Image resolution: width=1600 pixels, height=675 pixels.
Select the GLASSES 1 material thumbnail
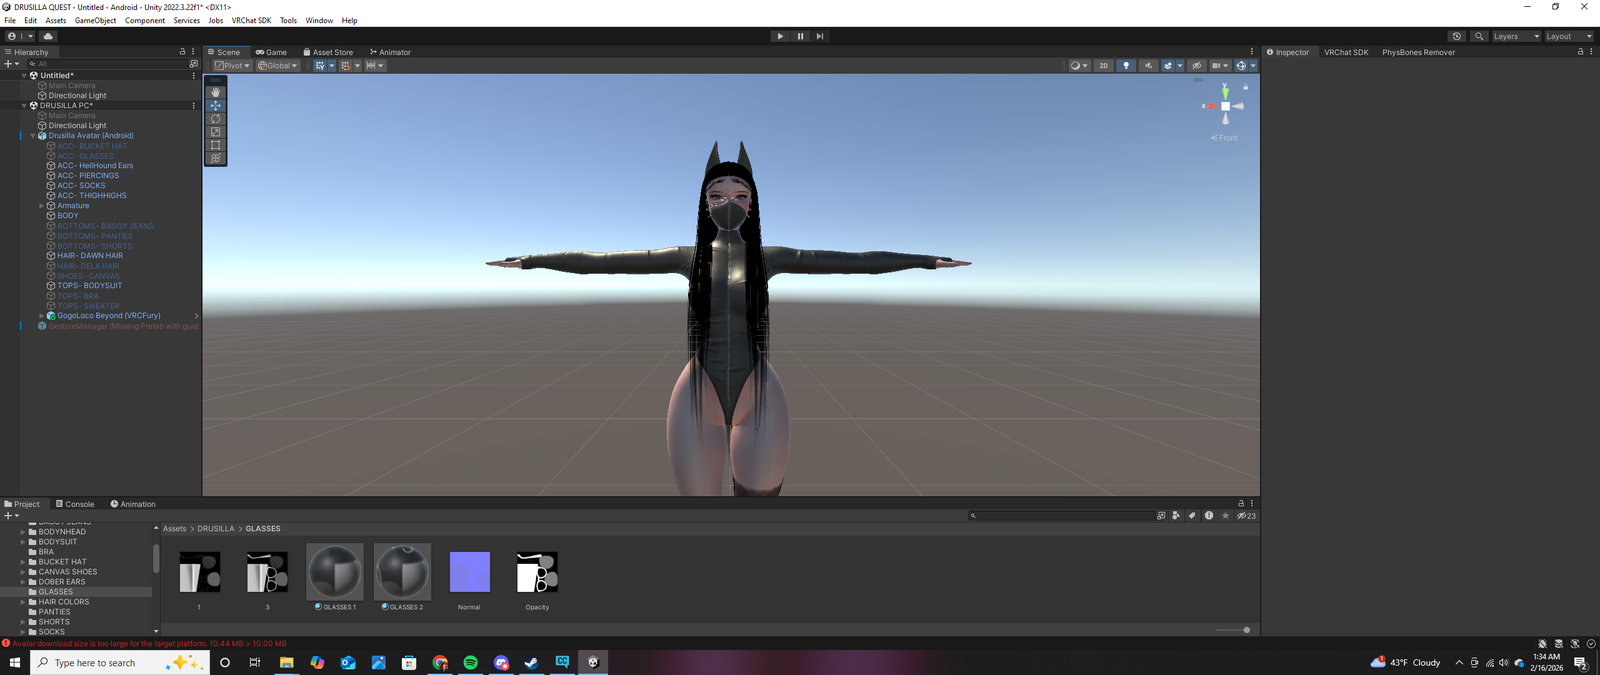335,572
